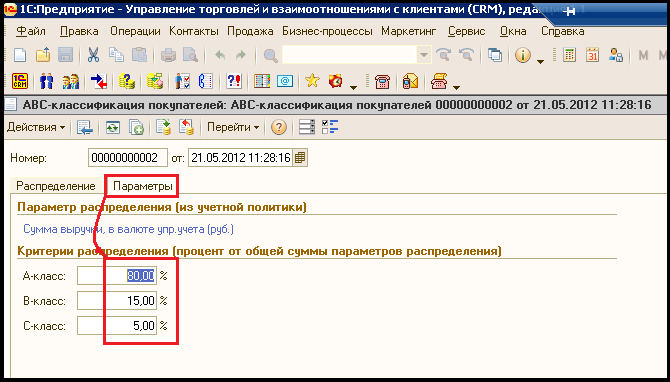Screen dimensions: 670x382
Task: Click the user with lock icon
Action: point(615,55)
